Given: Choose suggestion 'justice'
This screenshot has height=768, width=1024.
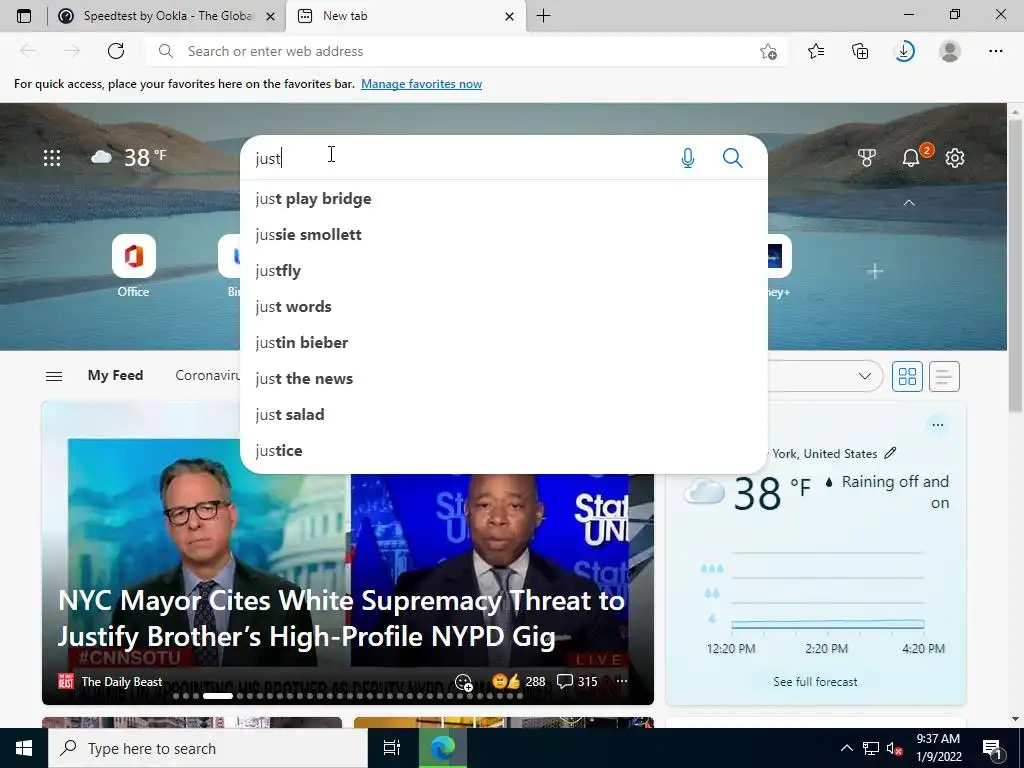Looking at the screenshot, I should pyautogui.click(x=504, y=451).
